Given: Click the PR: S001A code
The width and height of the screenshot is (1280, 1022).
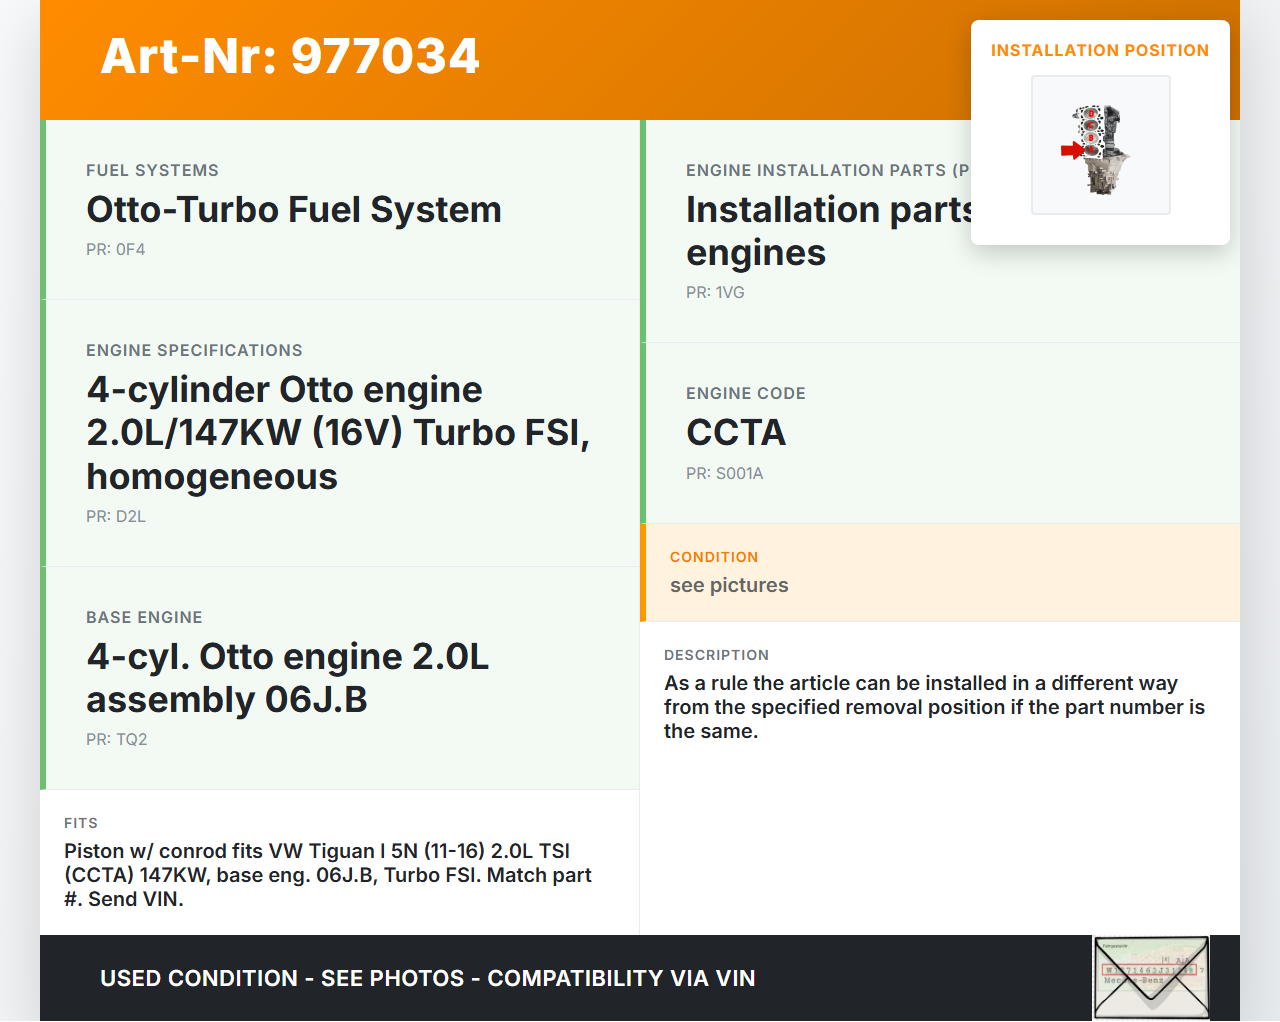Looking at the screenshot, I should pyautogui.click(x=724, y=474).
